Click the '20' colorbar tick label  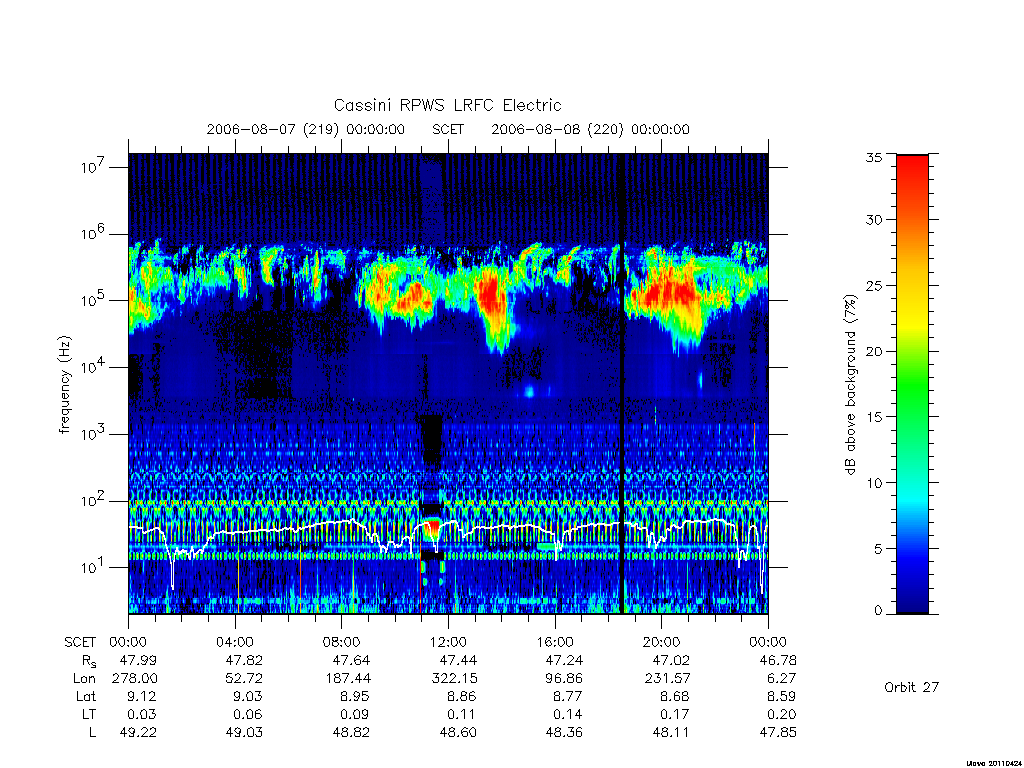(874, 351)
